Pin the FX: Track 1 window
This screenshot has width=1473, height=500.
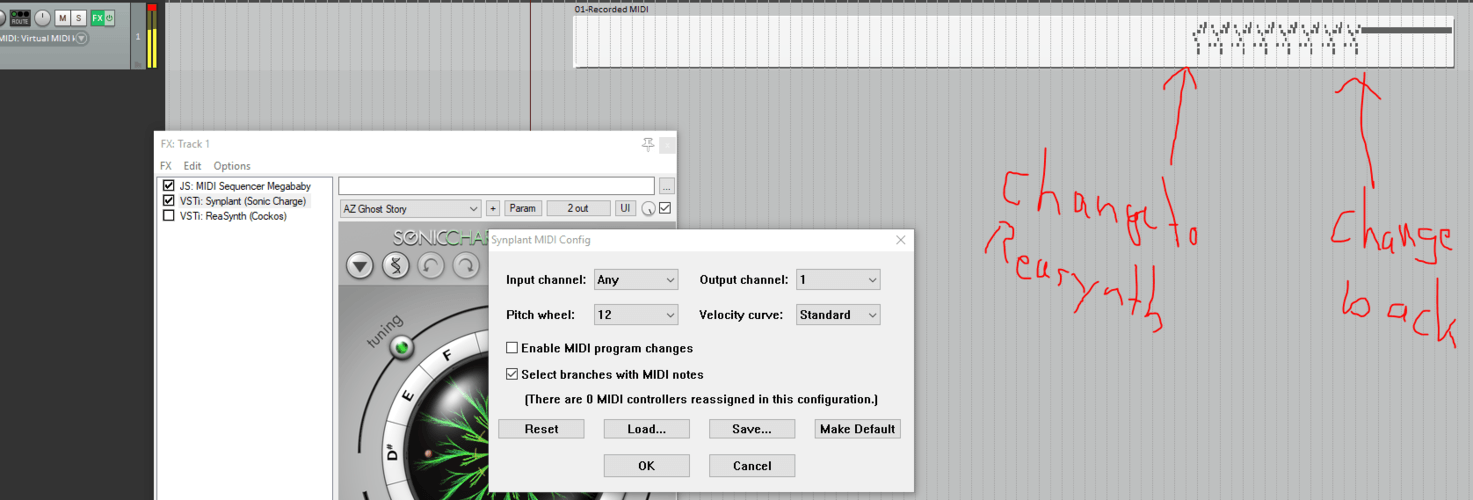pos(648,144)
